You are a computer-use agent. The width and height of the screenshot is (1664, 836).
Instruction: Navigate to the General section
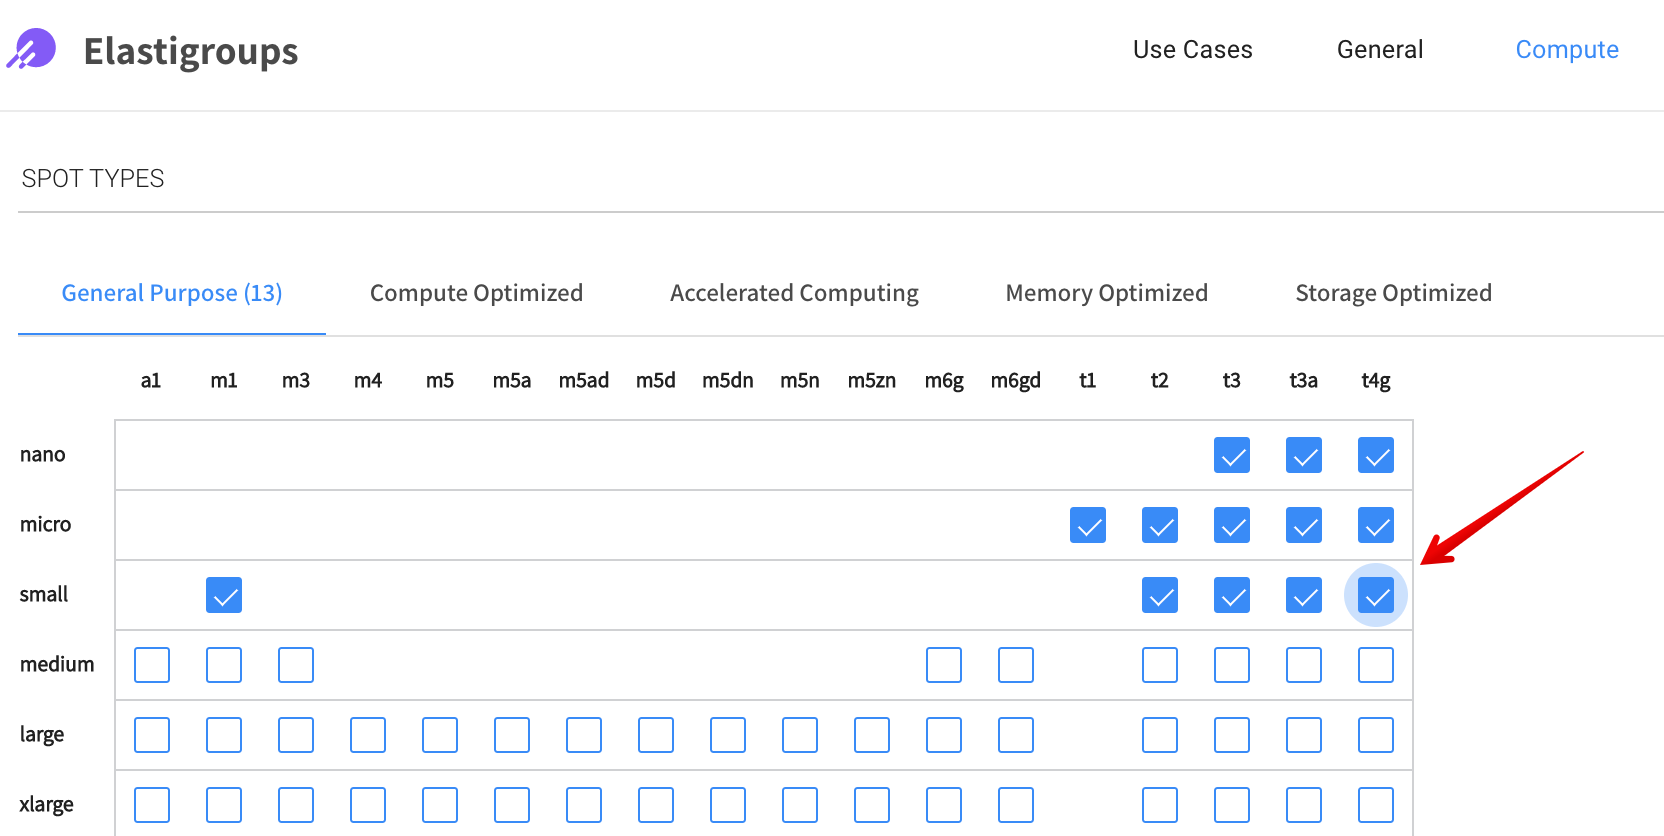pos(1380,50)
